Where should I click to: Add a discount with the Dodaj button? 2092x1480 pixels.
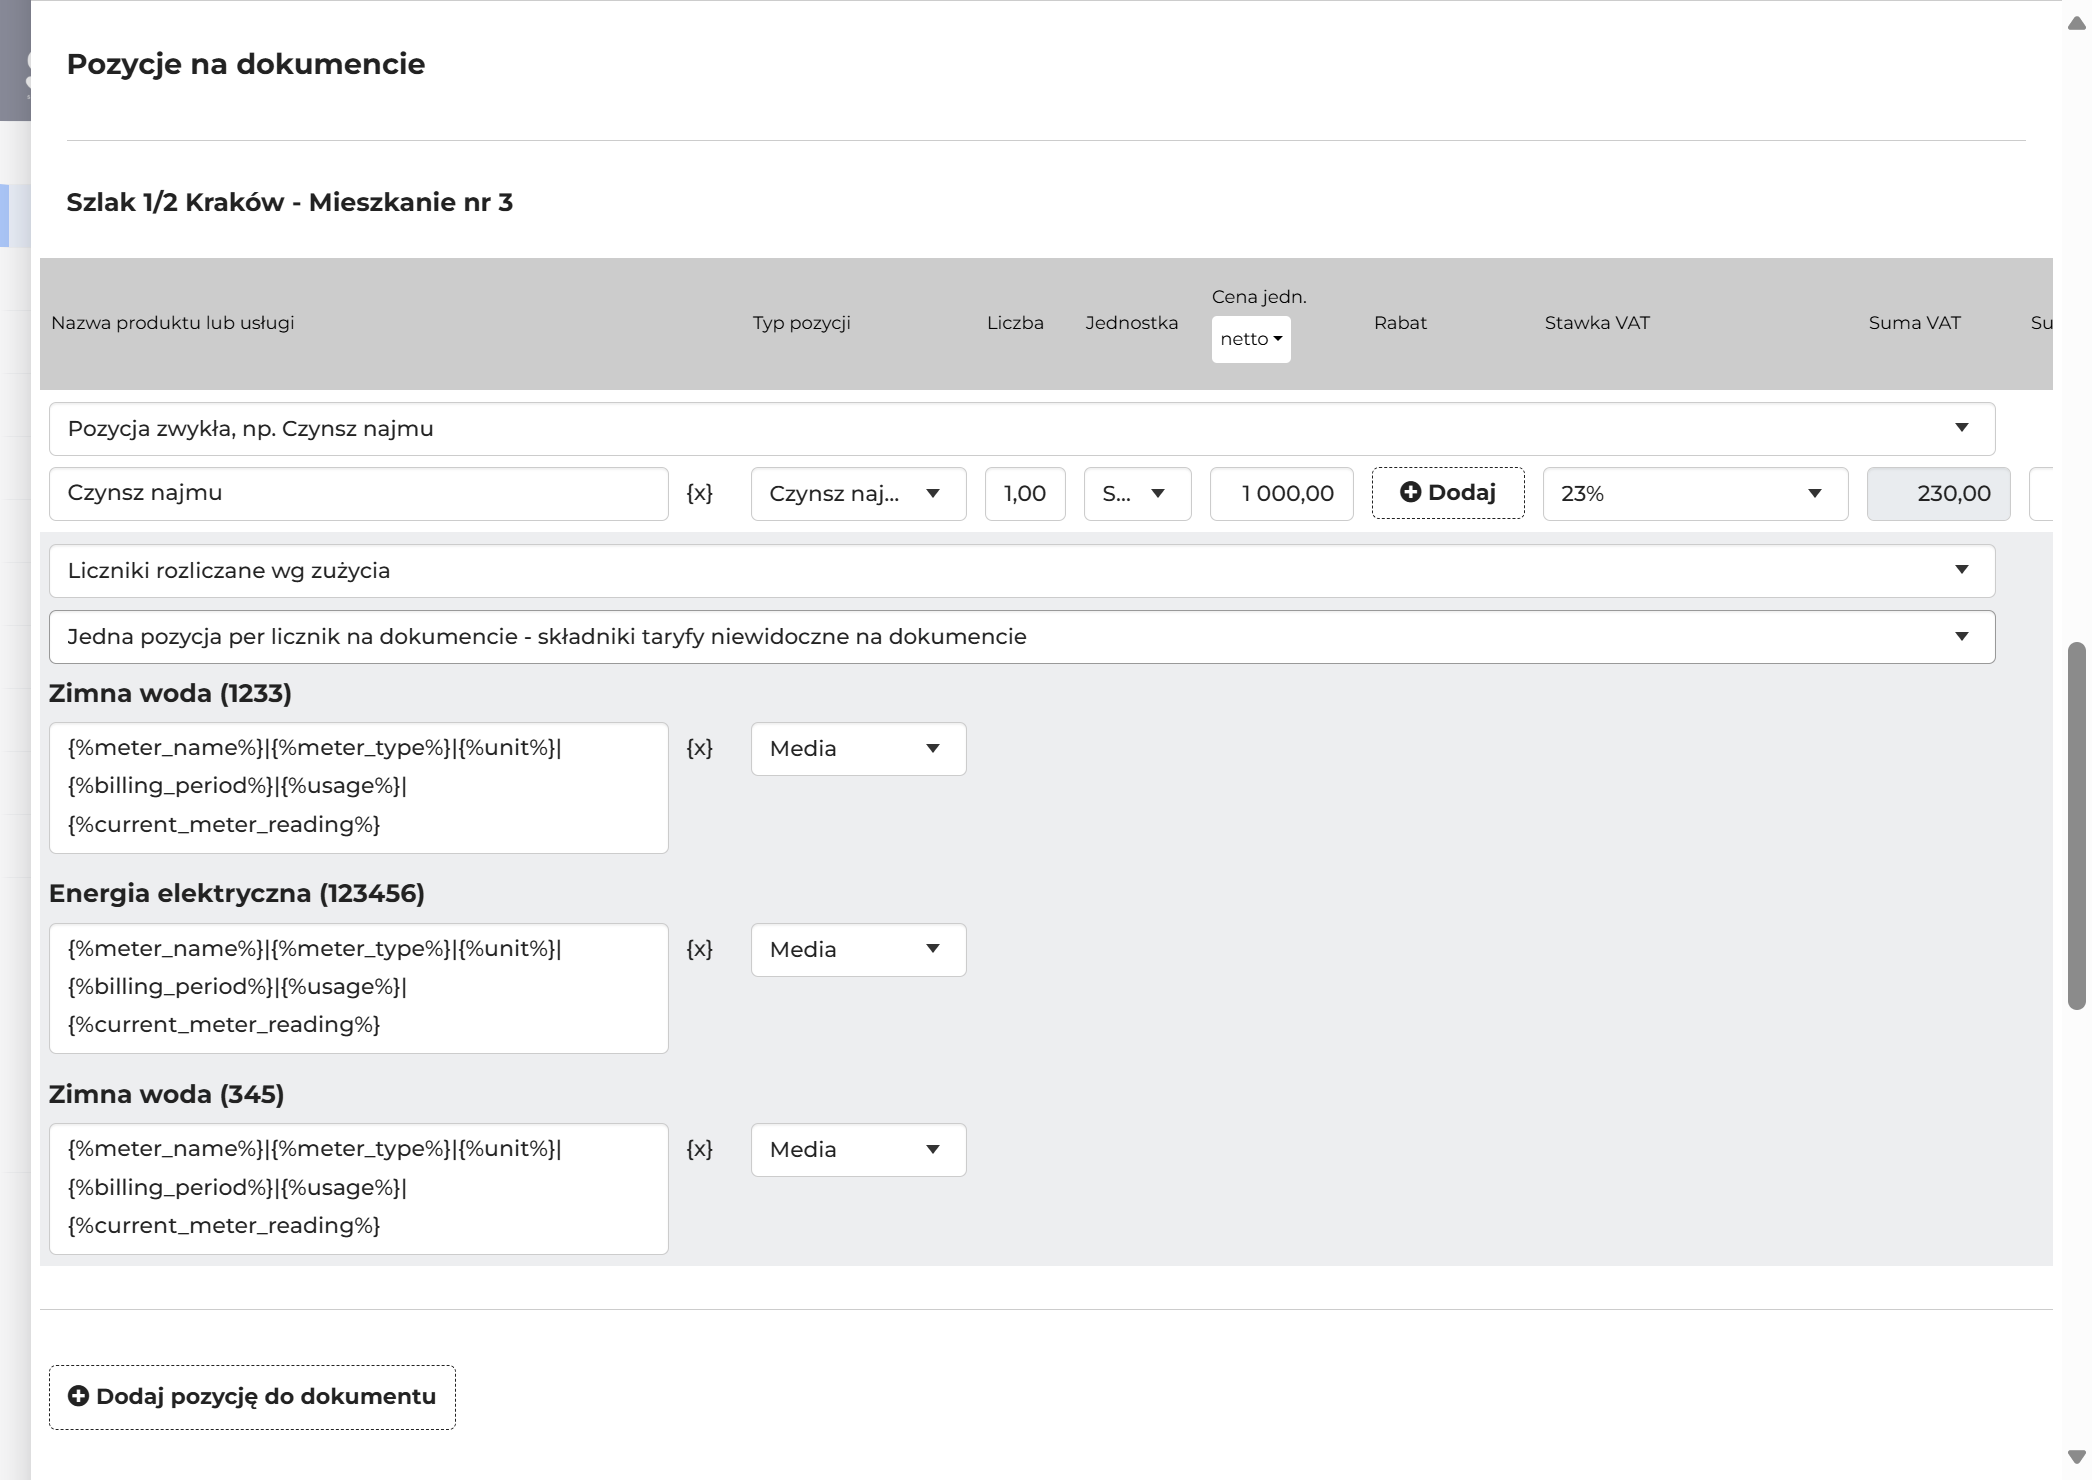1448,493
